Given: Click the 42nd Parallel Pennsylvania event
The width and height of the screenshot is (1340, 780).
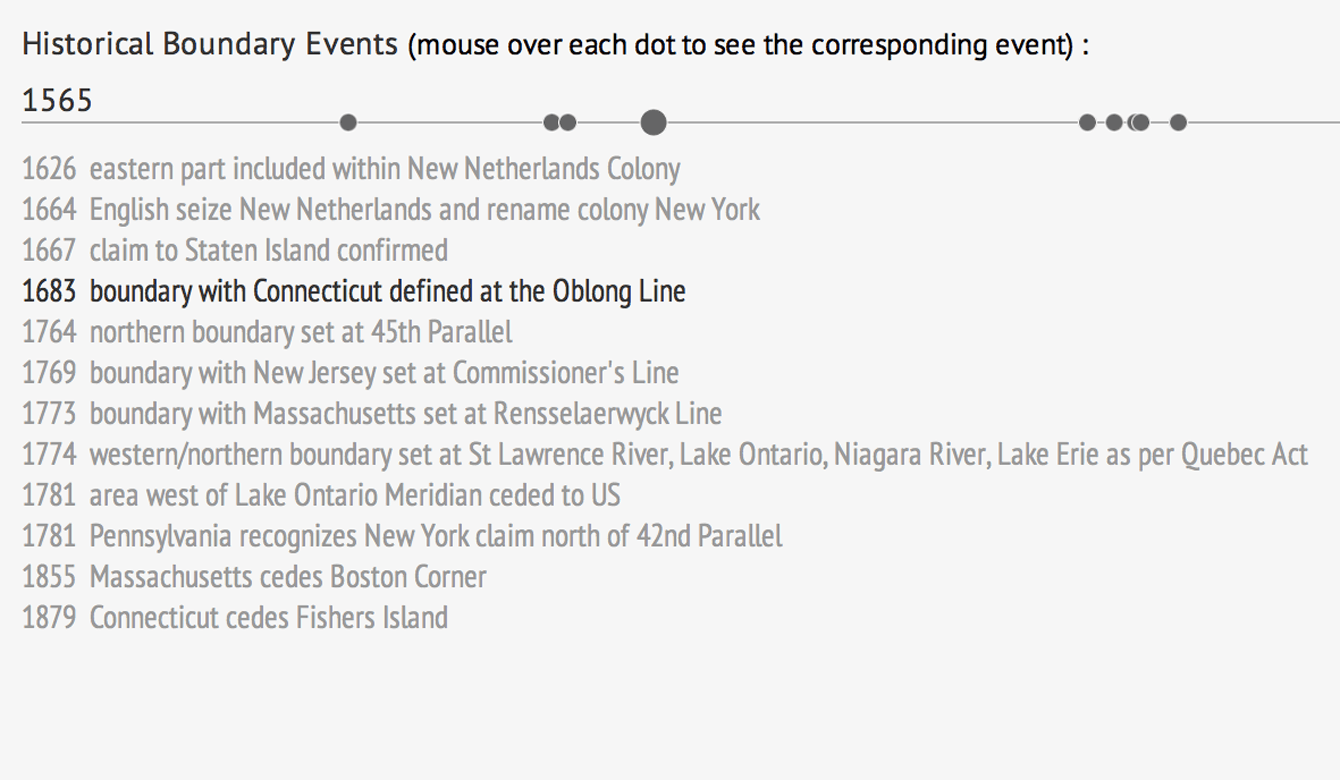Looking at the screenshot, I should (x=402, y=536).
